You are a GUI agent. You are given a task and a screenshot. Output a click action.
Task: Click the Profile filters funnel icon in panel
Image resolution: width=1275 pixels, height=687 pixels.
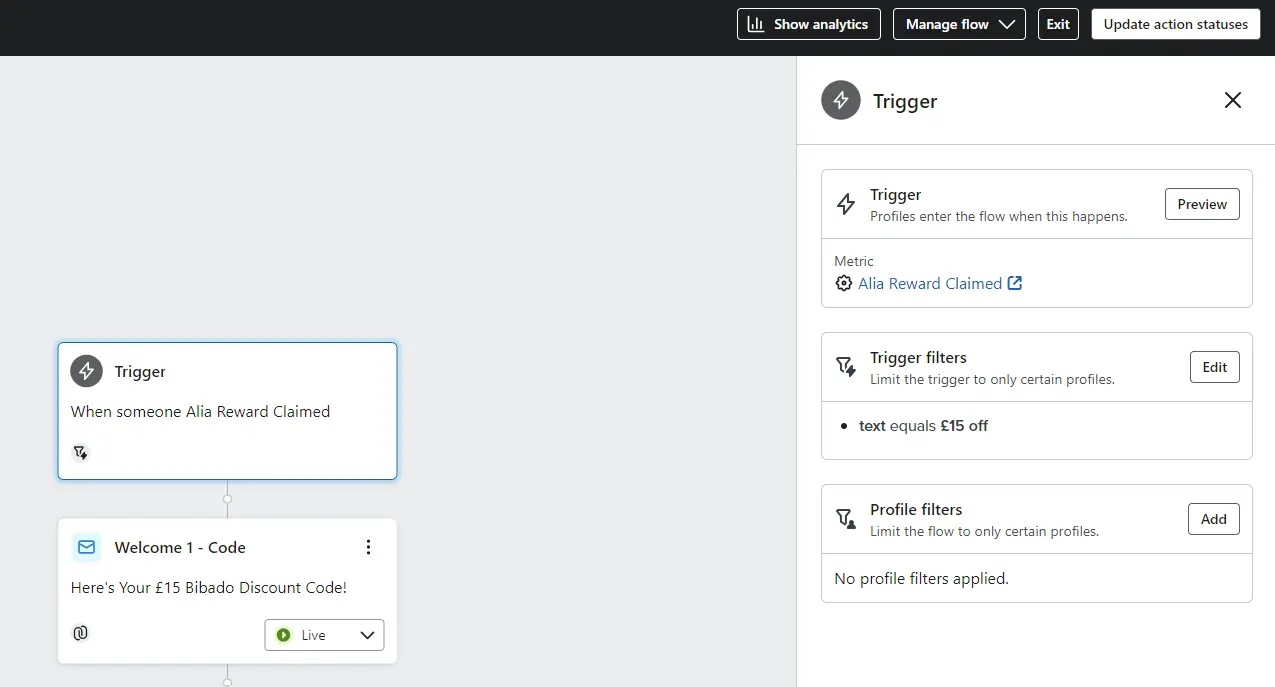coord(846,518)
